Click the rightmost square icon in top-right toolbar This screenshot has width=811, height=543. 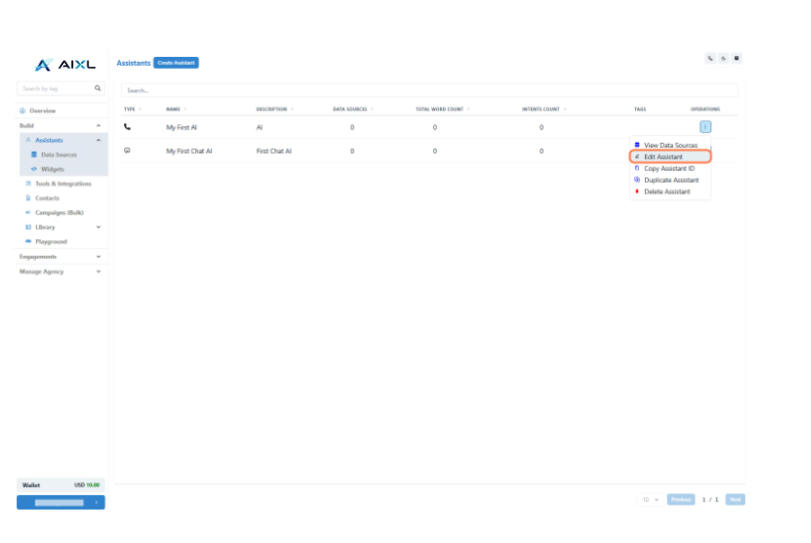click(x=737, y=58)
